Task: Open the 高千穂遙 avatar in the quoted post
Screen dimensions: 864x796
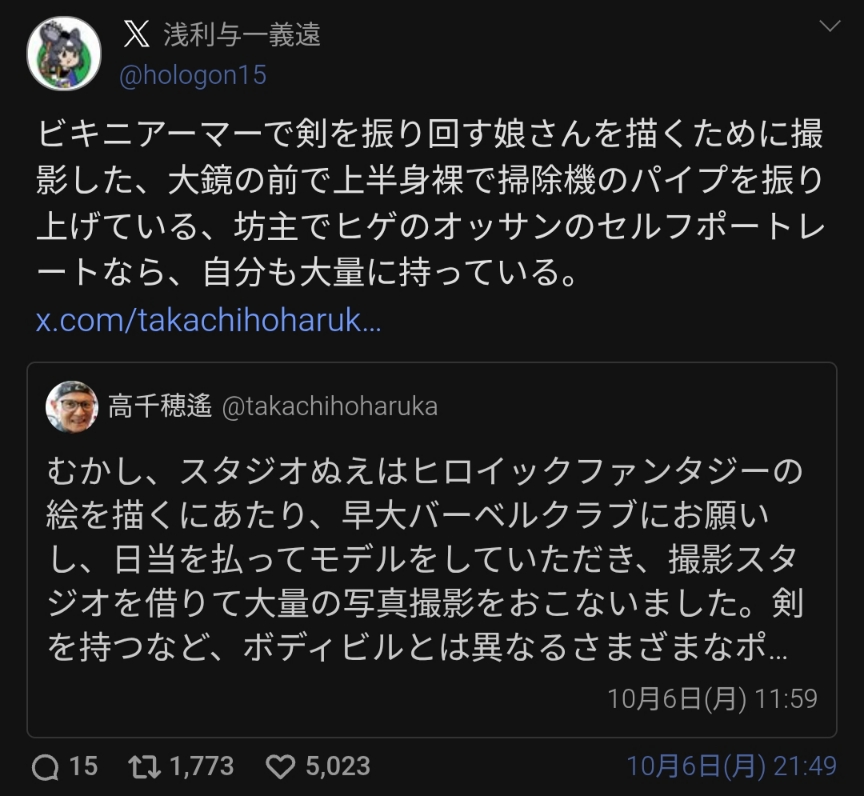Action: click(x=72, y=407)
